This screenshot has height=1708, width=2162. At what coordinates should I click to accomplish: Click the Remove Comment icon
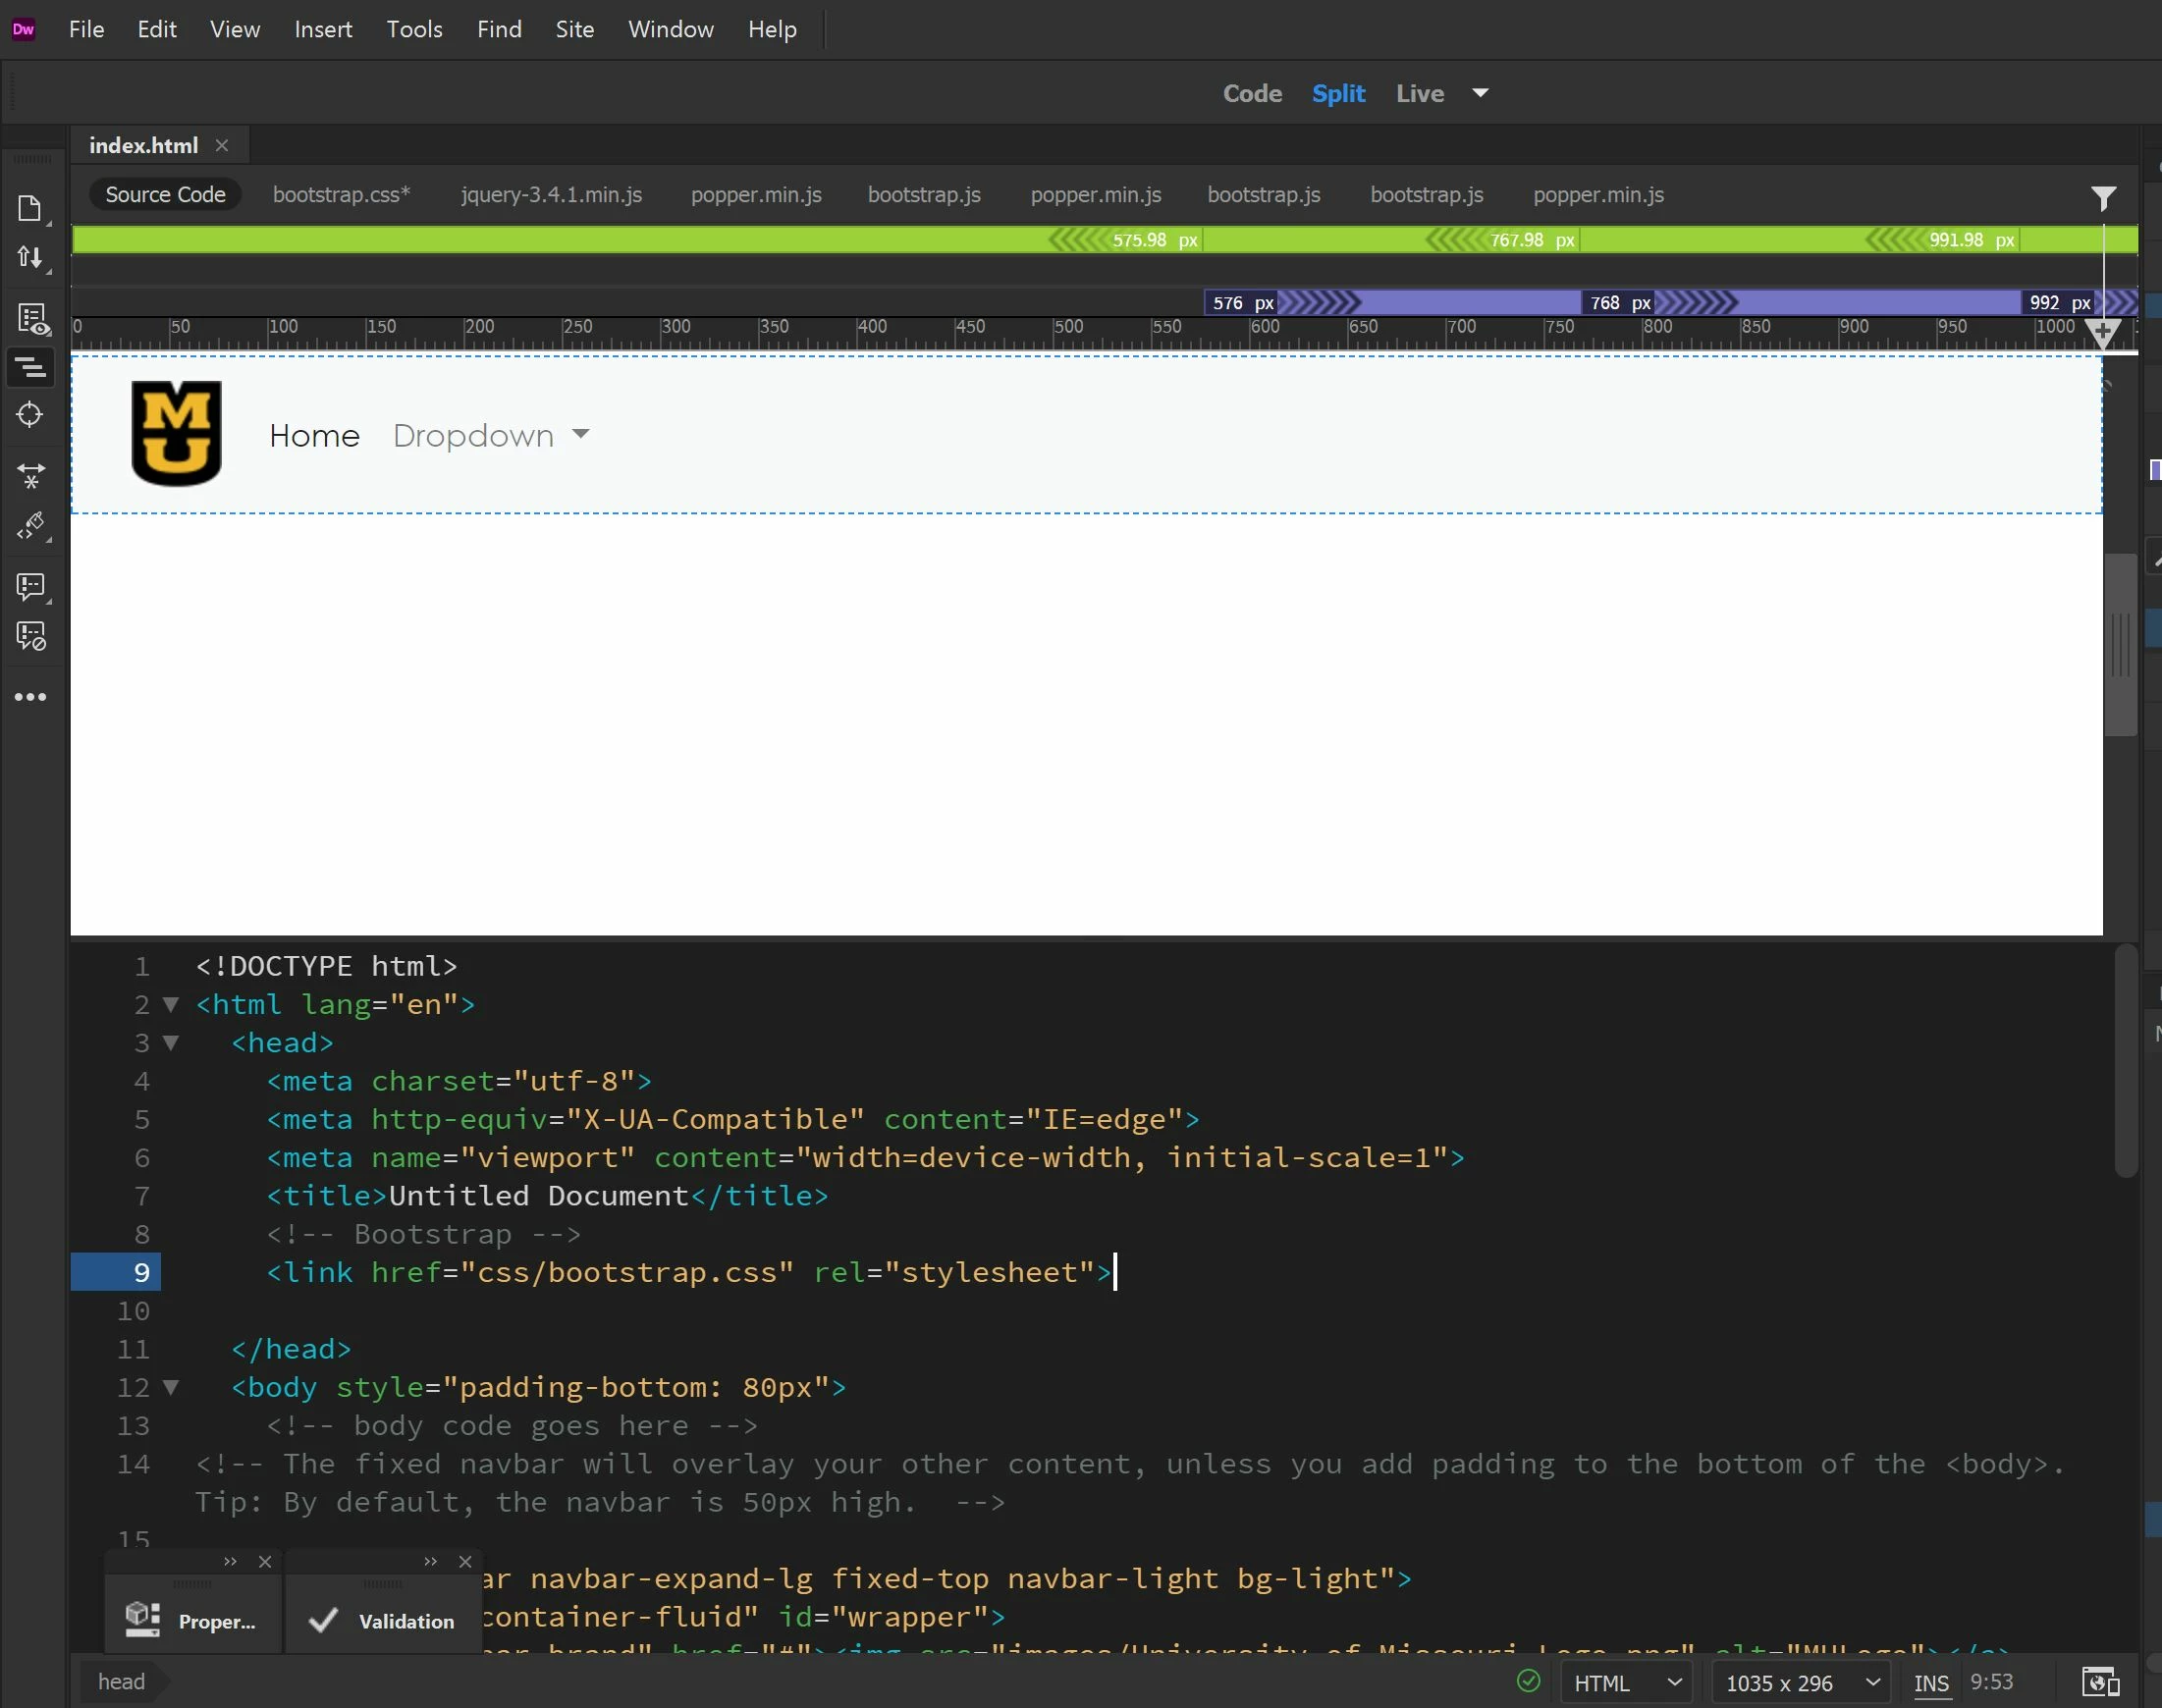[x=31, y=636]
